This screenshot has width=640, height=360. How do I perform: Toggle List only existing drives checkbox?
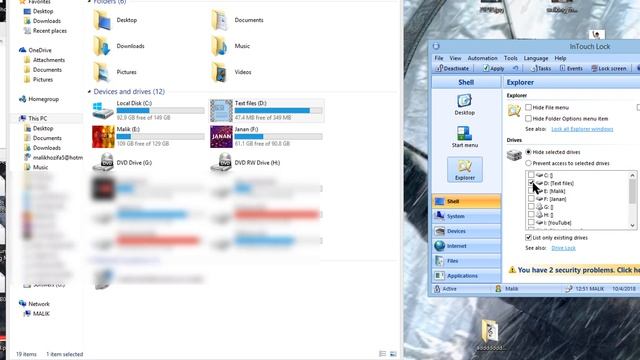point(529,237)
